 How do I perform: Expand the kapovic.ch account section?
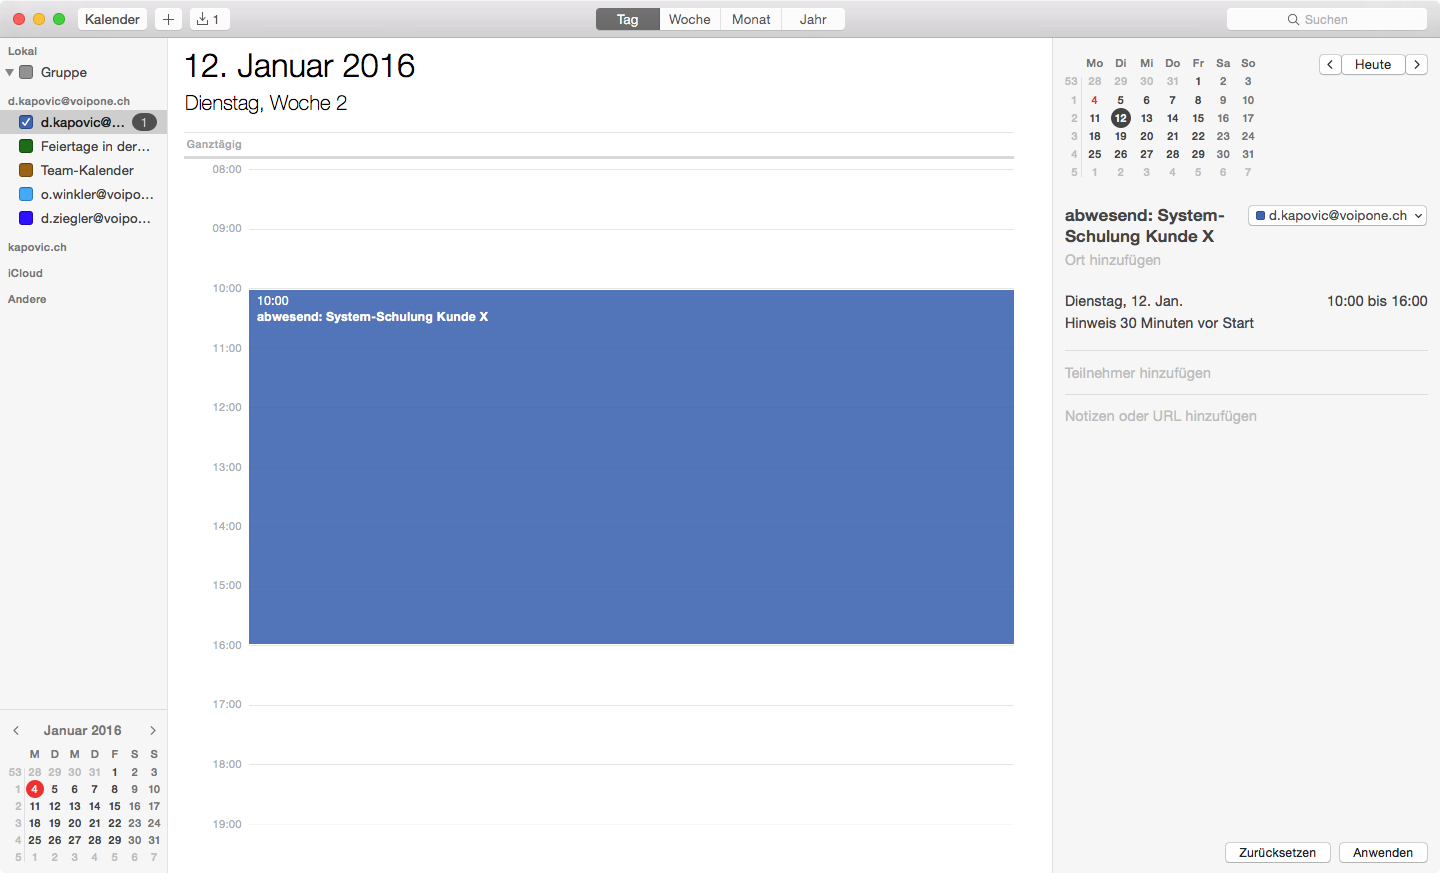point(37,247)
